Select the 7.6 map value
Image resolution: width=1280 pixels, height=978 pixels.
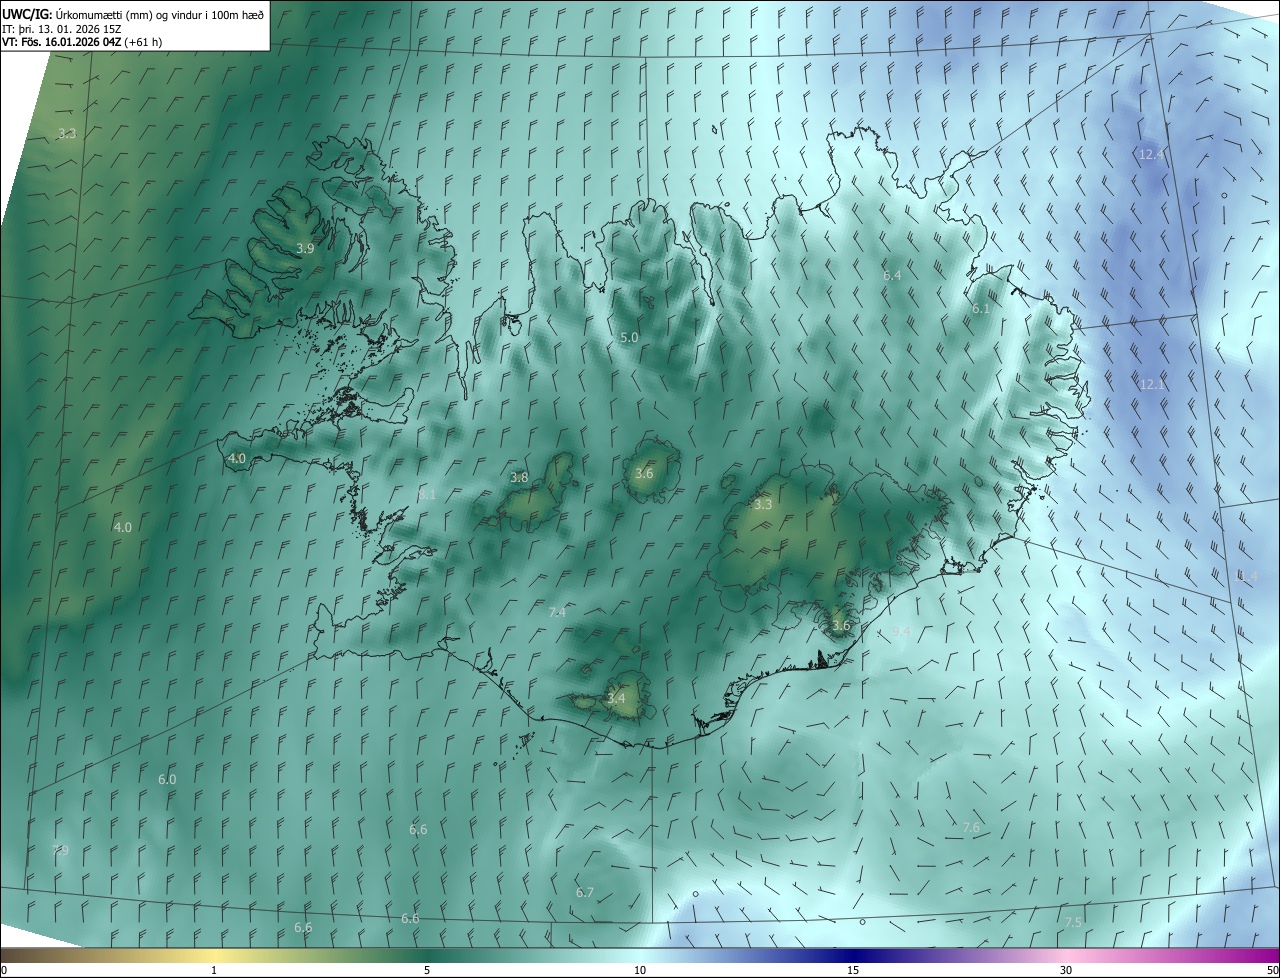[971, 827]
